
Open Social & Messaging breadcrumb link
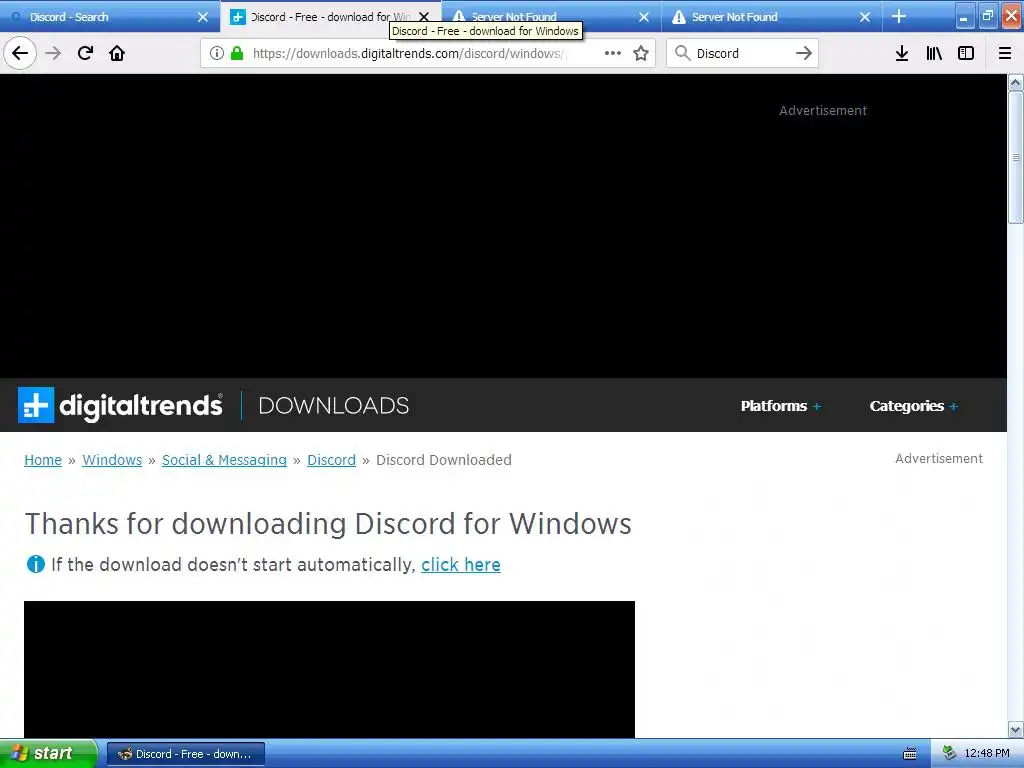pyautogui.click(x=224, y=460)
